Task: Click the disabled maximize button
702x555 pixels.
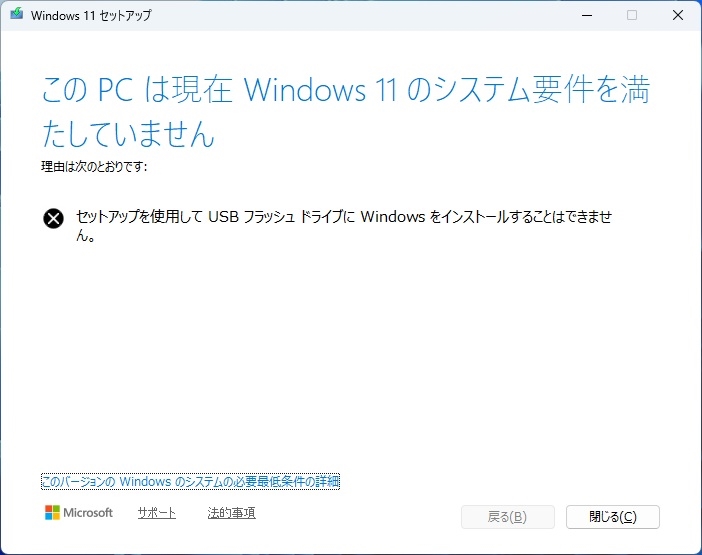Action: [632, 15]
